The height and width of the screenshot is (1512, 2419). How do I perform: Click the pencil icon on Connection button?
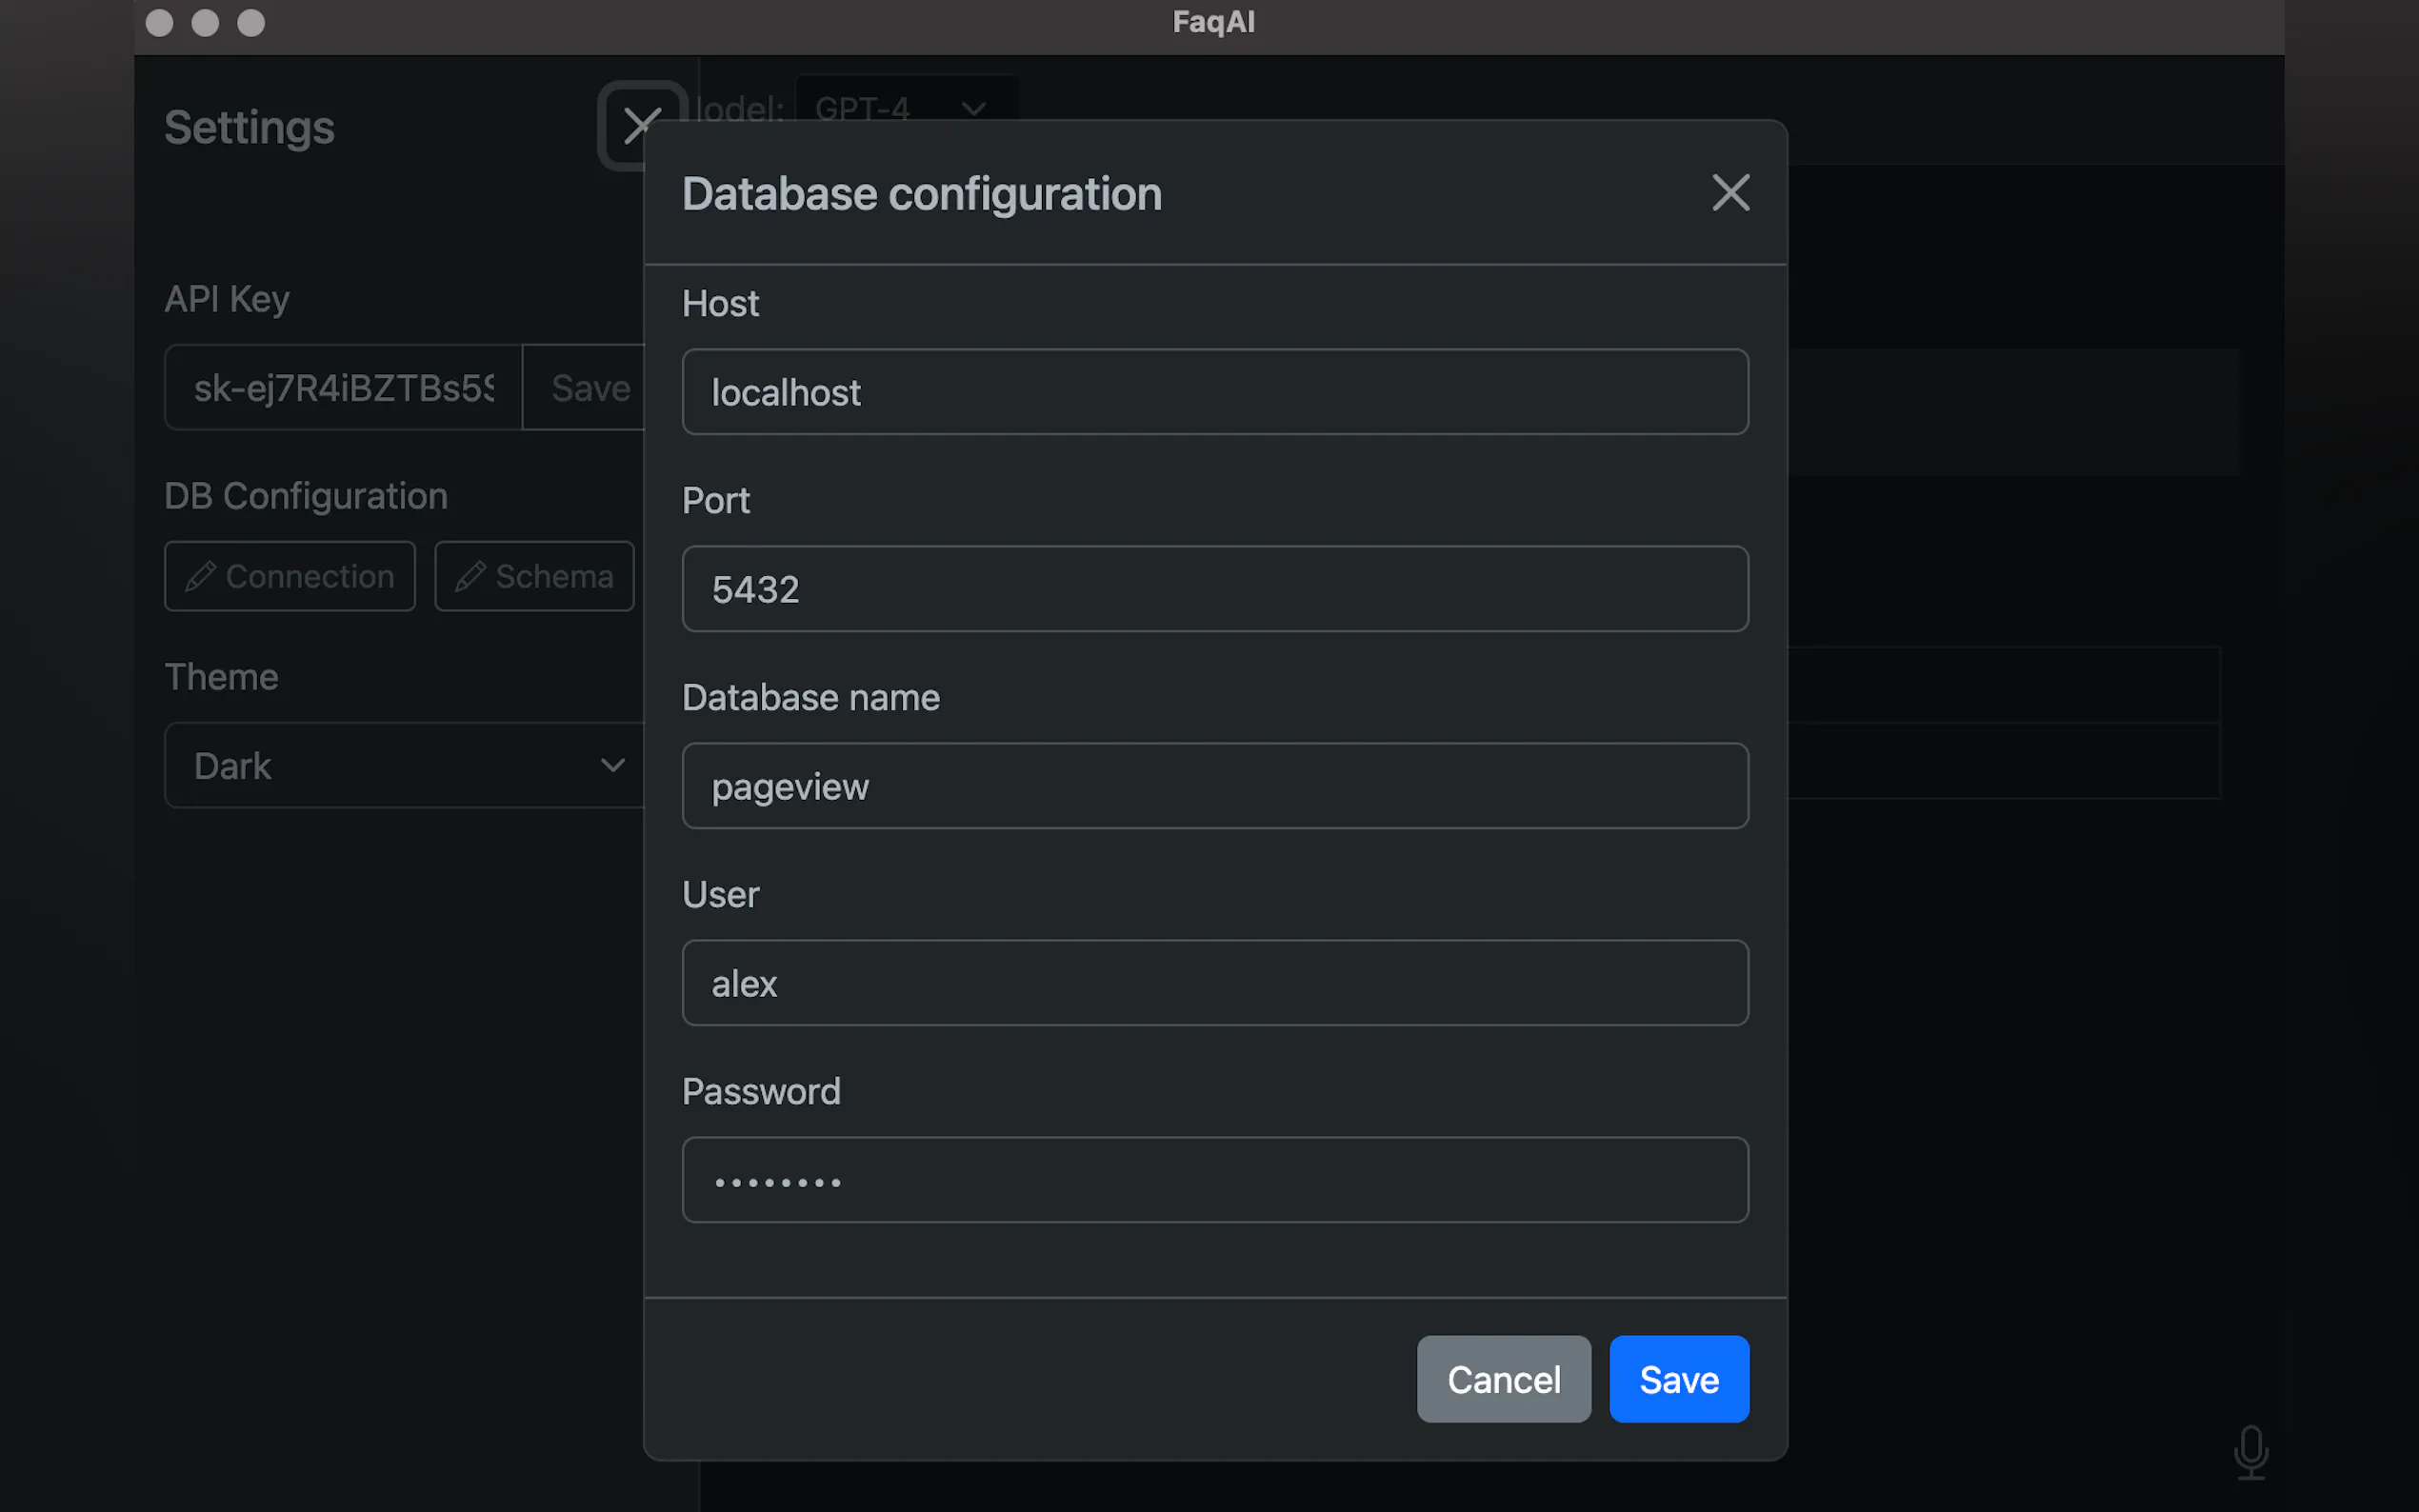point(200,576)
